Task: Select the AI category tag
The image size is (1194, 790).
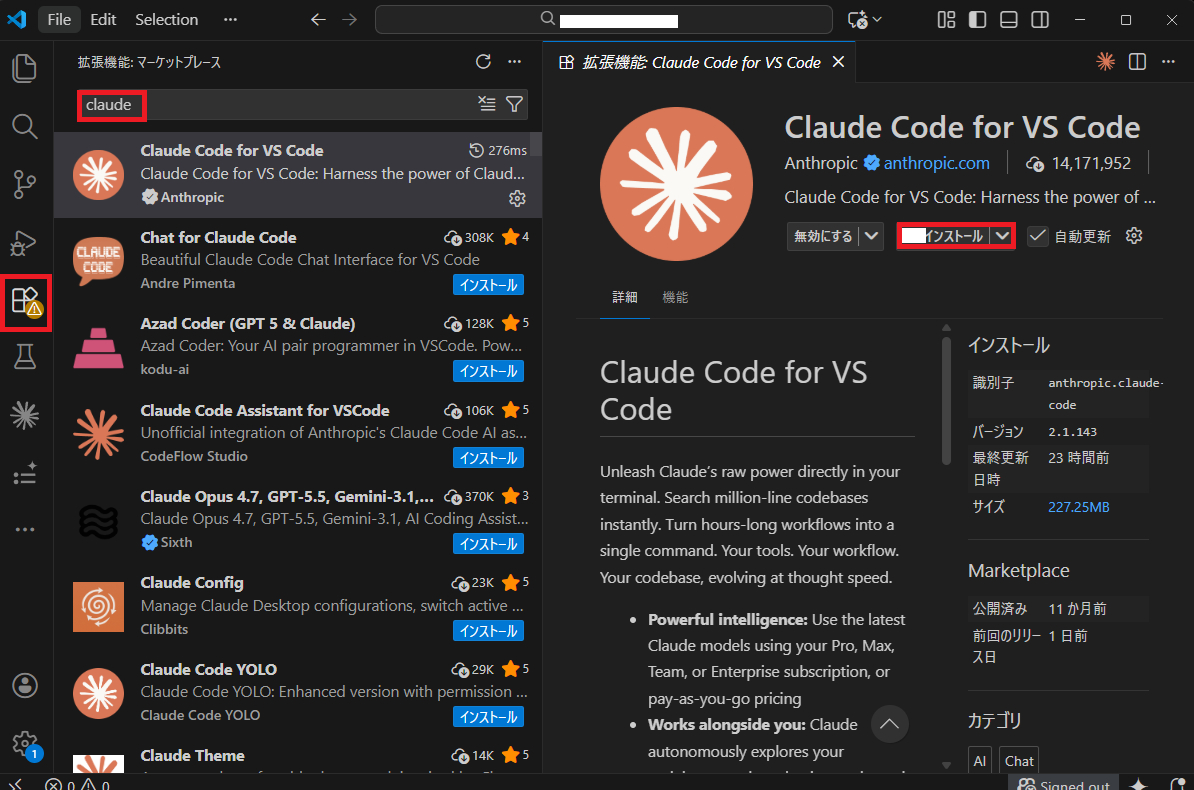Action: click(980, 760)
